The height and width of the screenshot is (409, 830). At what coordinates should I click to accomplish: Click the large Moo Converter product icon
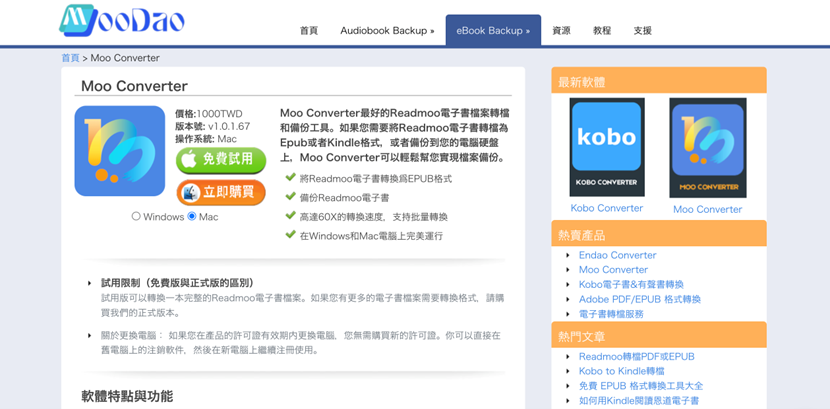point(120,151)
